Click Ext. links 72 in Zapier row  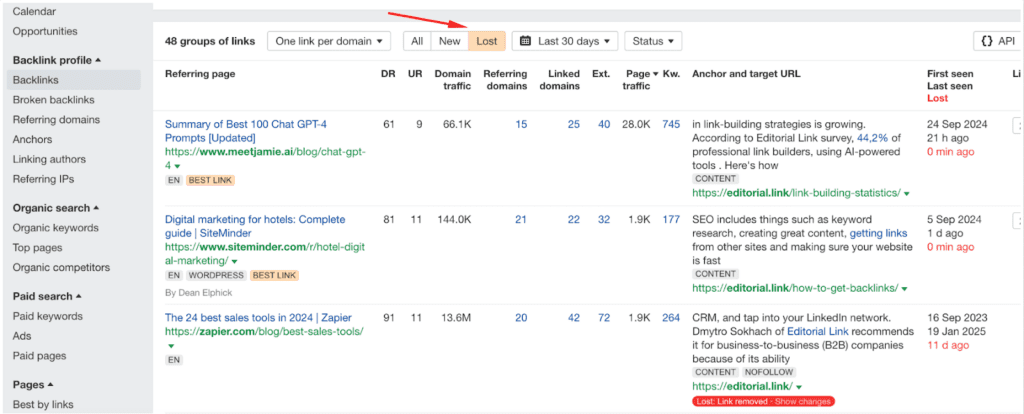pos(604,318)
